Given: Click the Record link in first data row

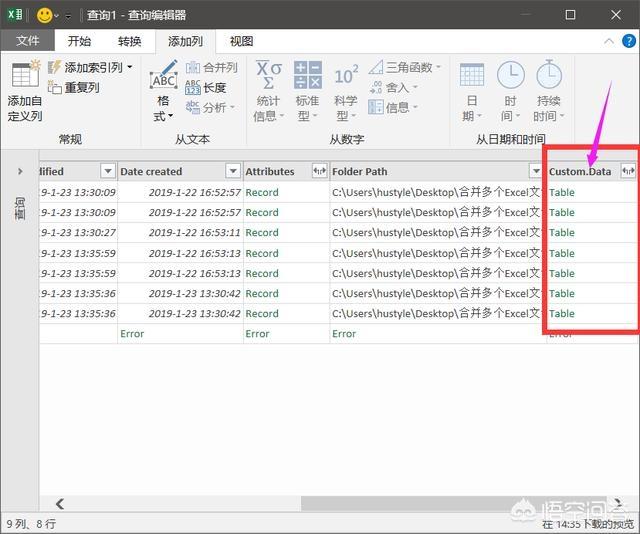Looking at the screenshot, I should (262, 192).
